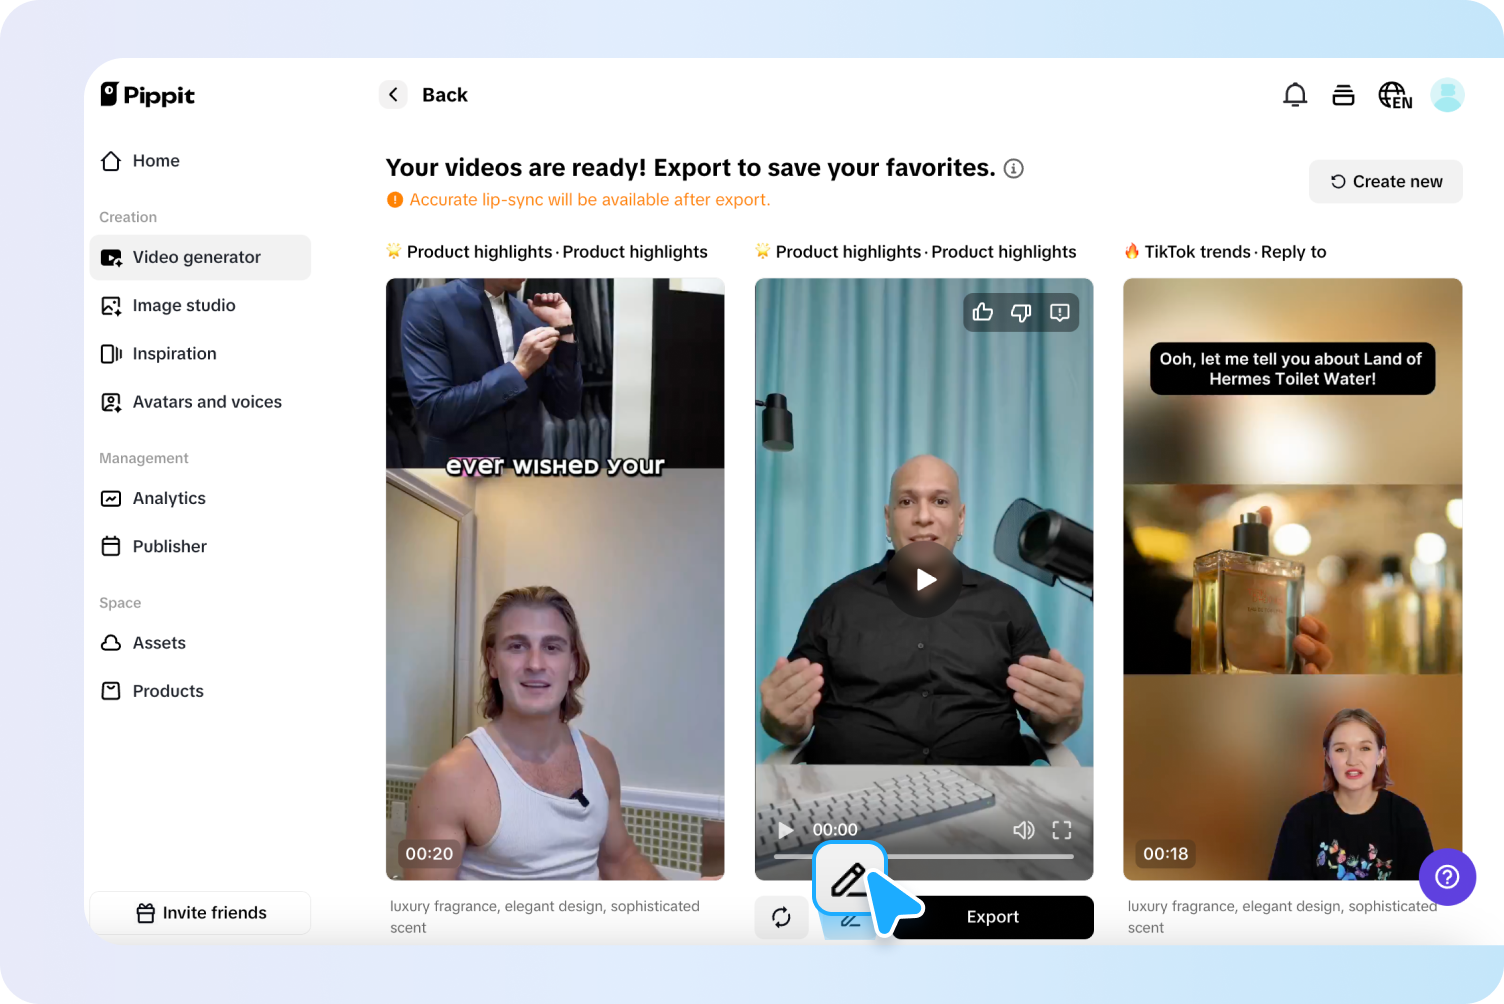
Task: Open account menu via profile avatar
Action: pos(1447,94)
